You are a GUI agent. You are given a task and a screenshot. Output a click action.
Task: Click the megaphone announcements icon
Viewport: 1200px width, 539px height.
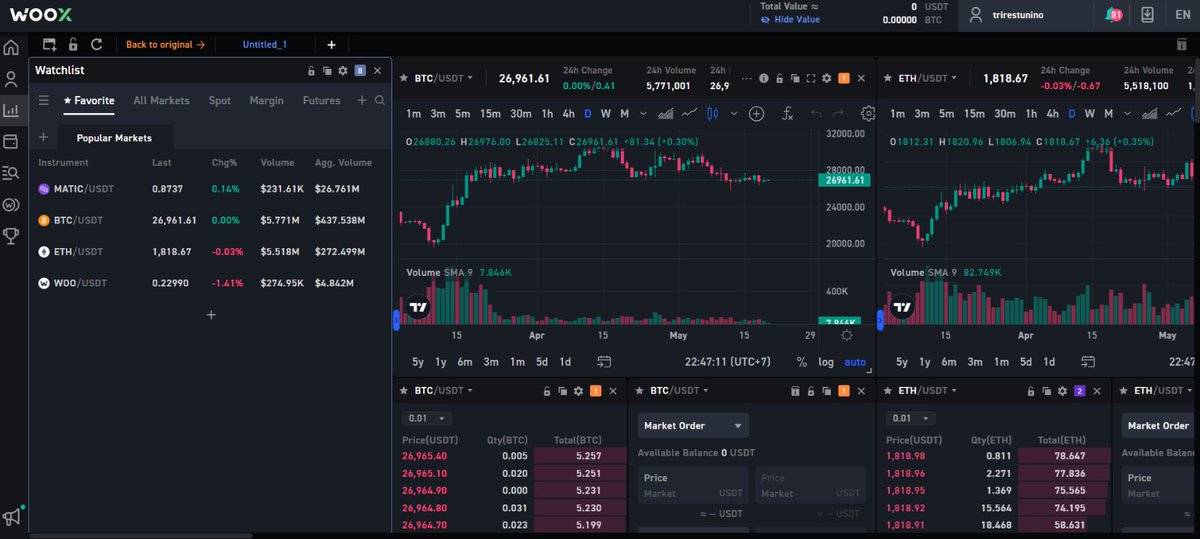pyautogui.click(x=11, y=516)
